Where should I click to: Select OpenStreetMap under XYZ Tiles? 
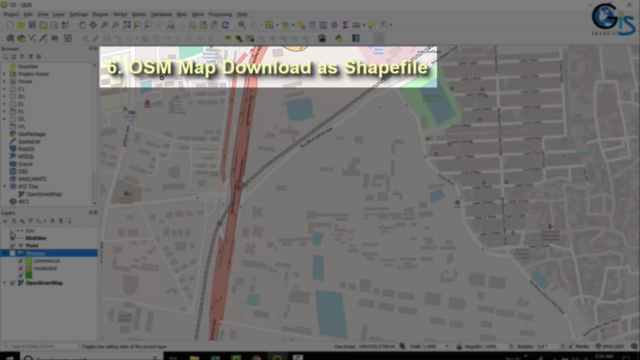tap(44, 194)
